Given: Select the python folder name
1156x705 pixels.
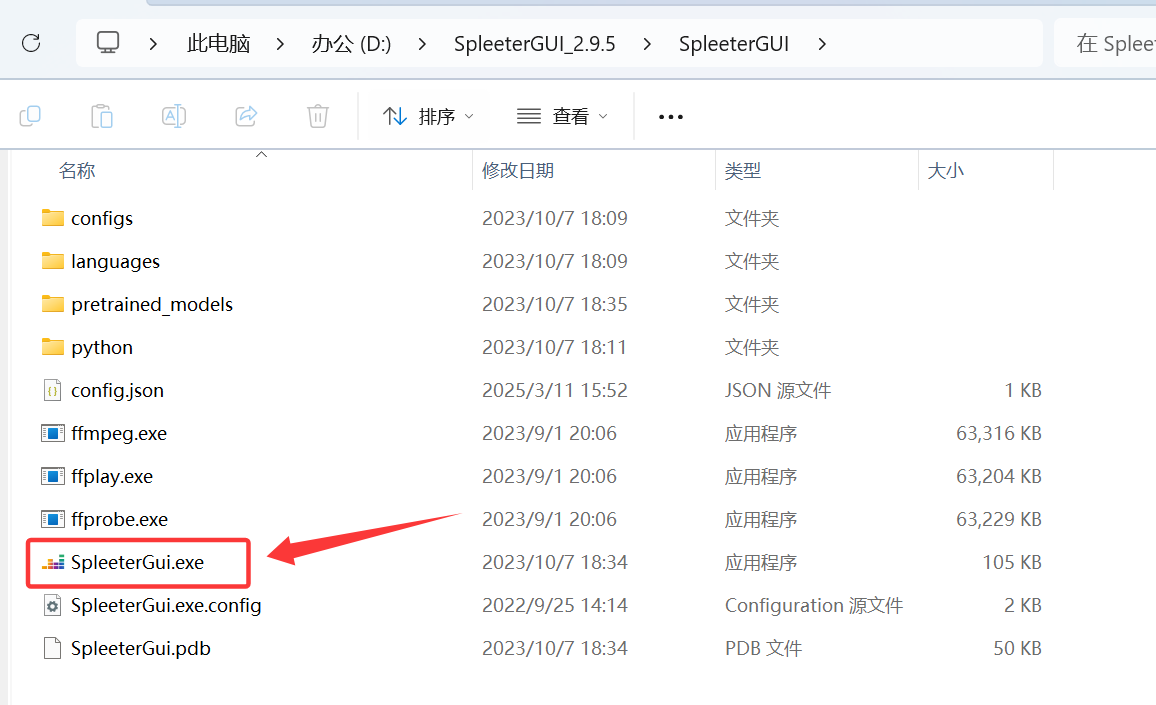Looking at the screenshot, I should tap(102, 347).
